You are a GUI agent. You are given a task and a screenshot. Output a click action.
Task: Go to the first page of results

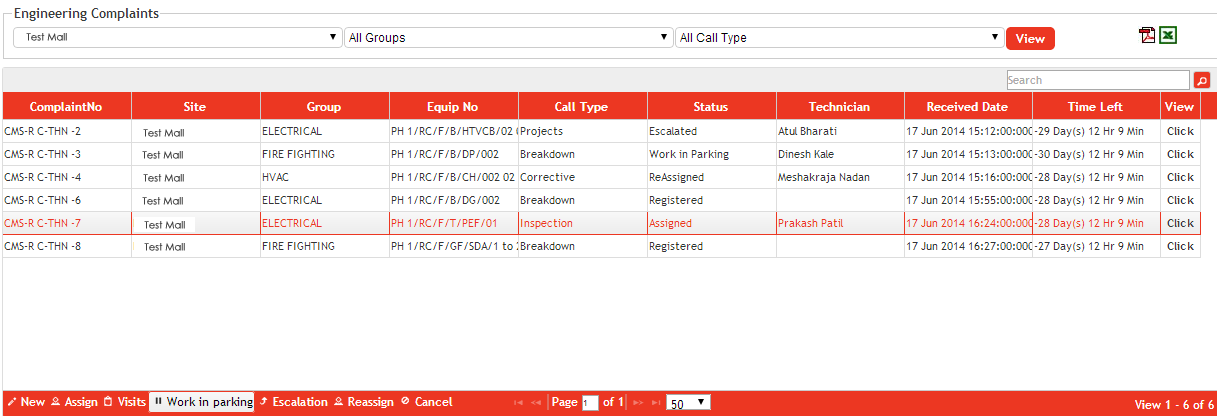(x=518, y=402)
